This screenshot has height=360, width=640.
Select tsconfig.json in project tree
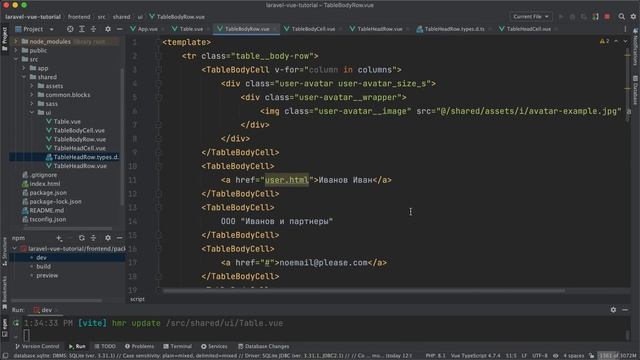click(47, 219)
